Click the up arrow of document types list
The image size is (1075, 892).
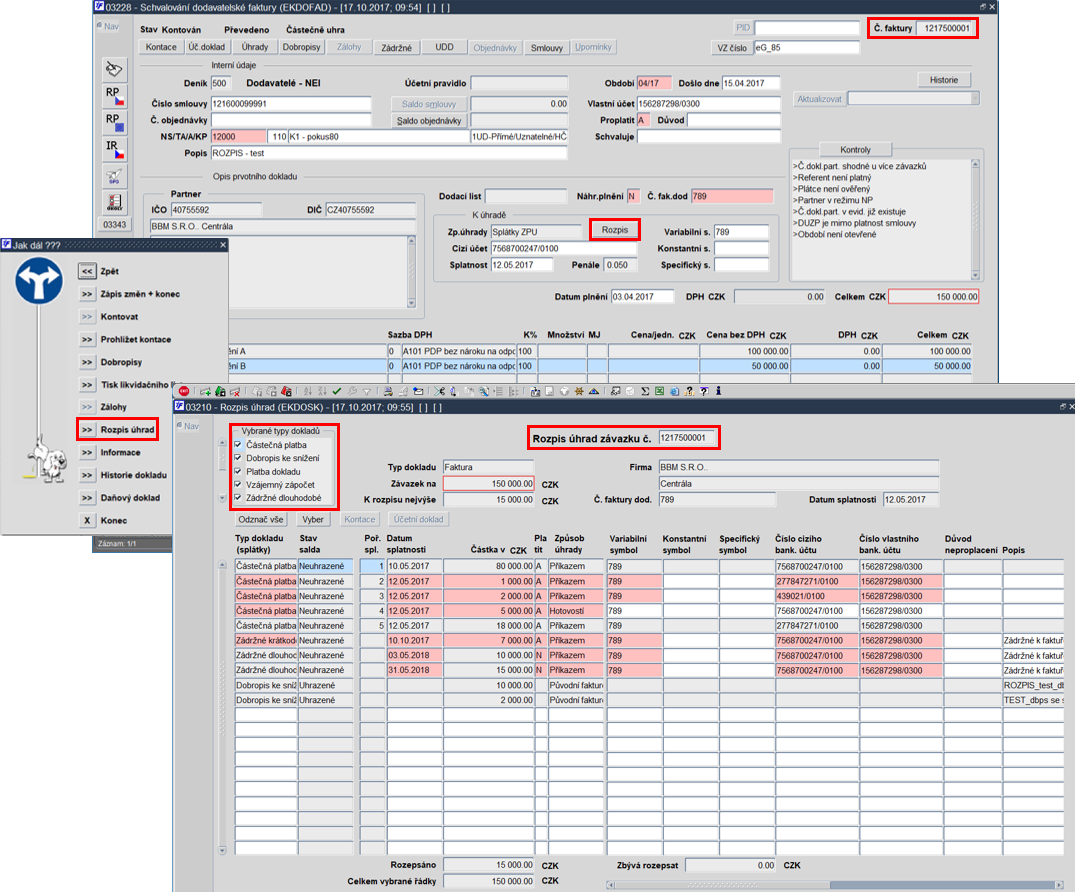pos(222,443)
